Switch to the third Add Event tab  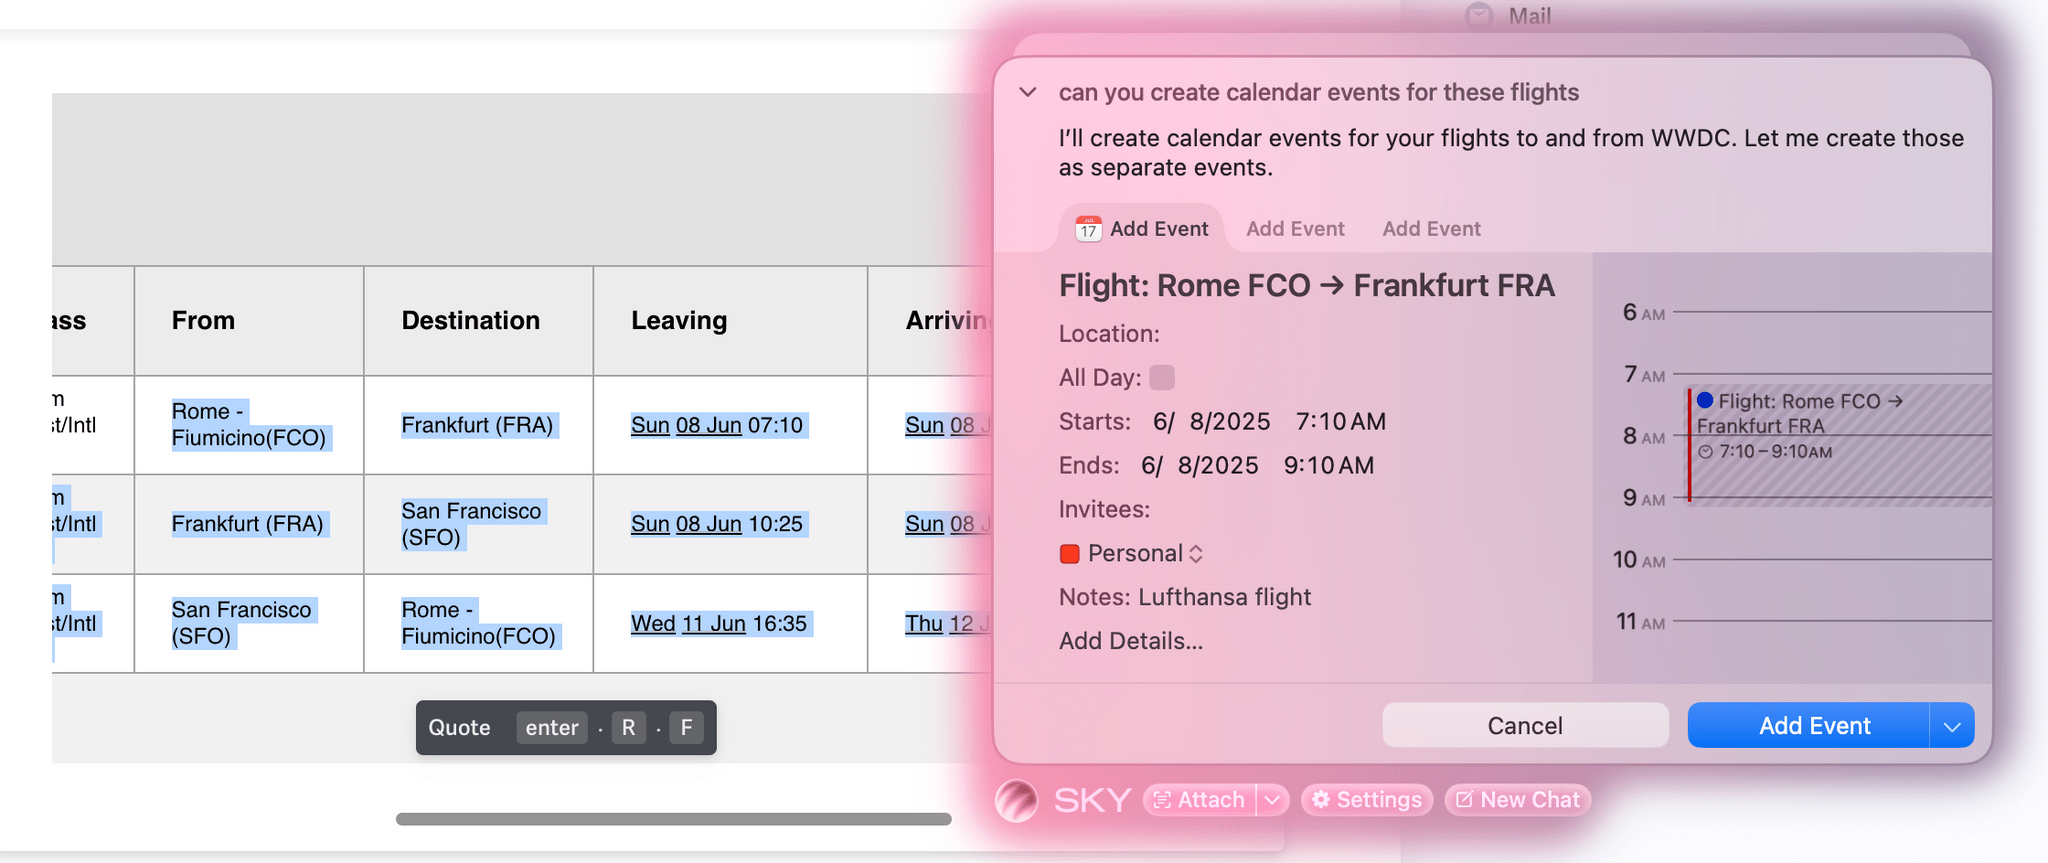tap(1431, 229)
